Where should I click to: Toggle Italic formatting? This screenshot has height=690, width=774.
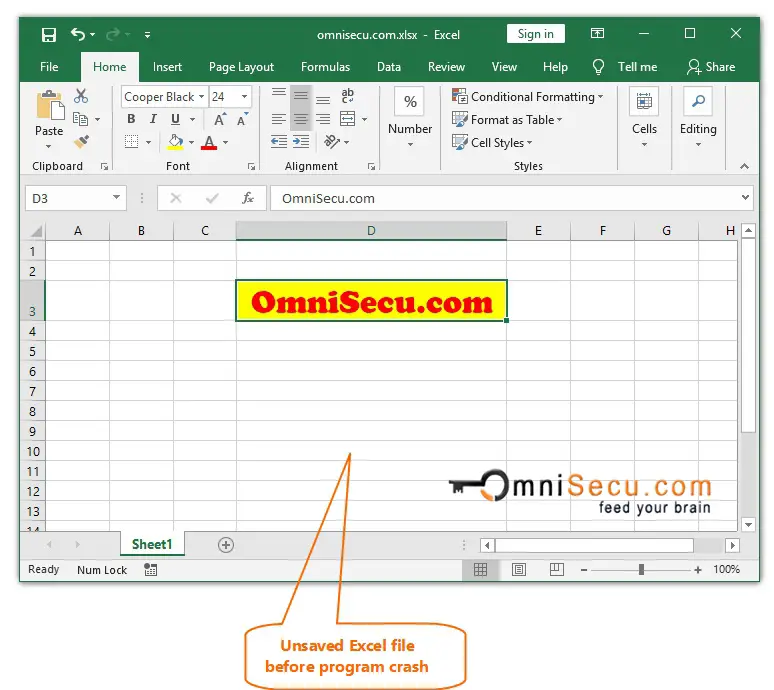(x=153, y=119)
